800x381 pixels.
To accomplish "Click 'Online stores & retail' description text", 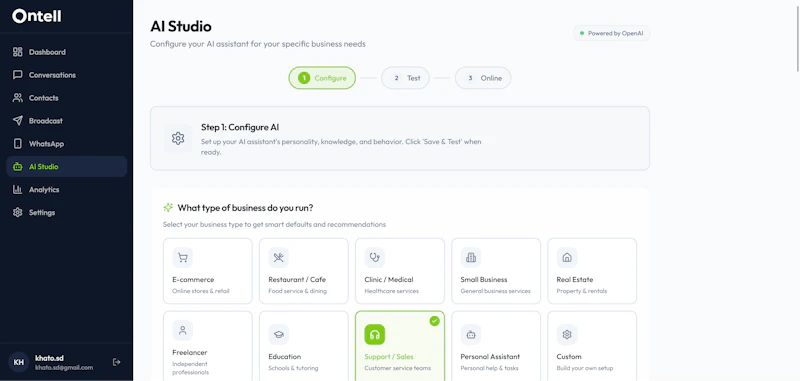I will click(201, 291).
